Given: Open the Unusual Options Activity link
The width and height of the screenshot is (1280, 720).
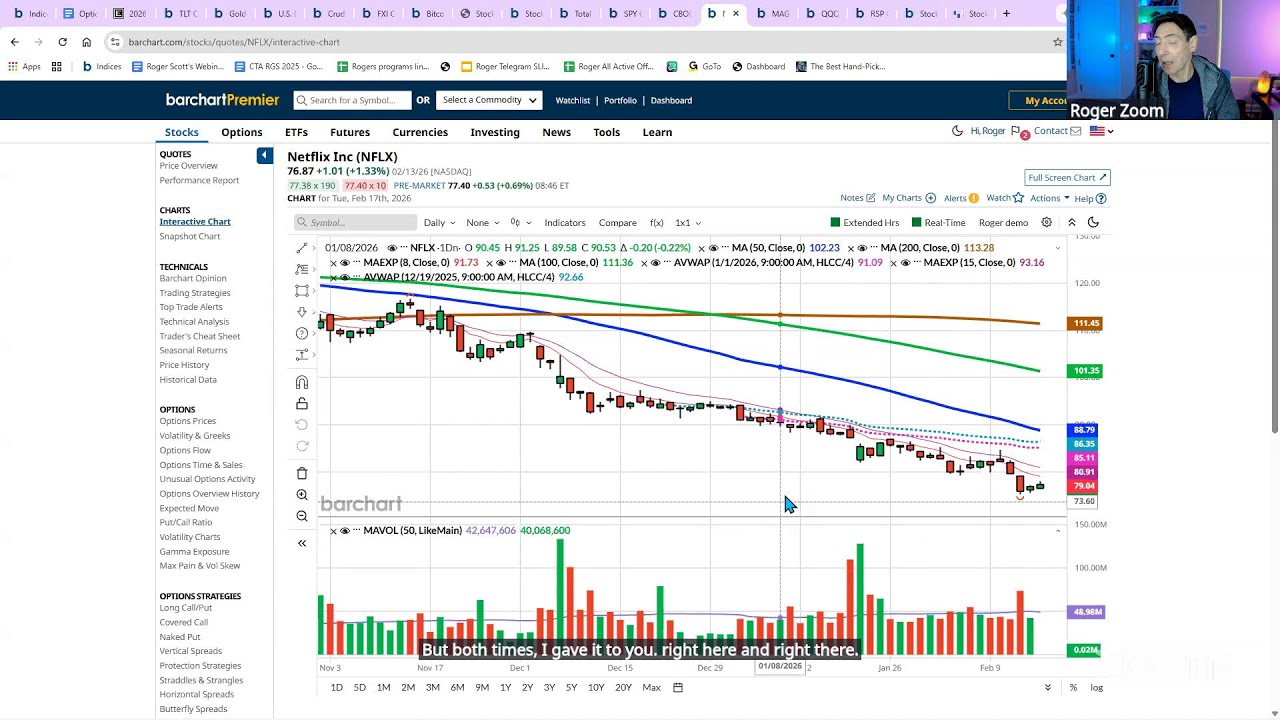Looking at the screenshot, I should coord(207,479).
